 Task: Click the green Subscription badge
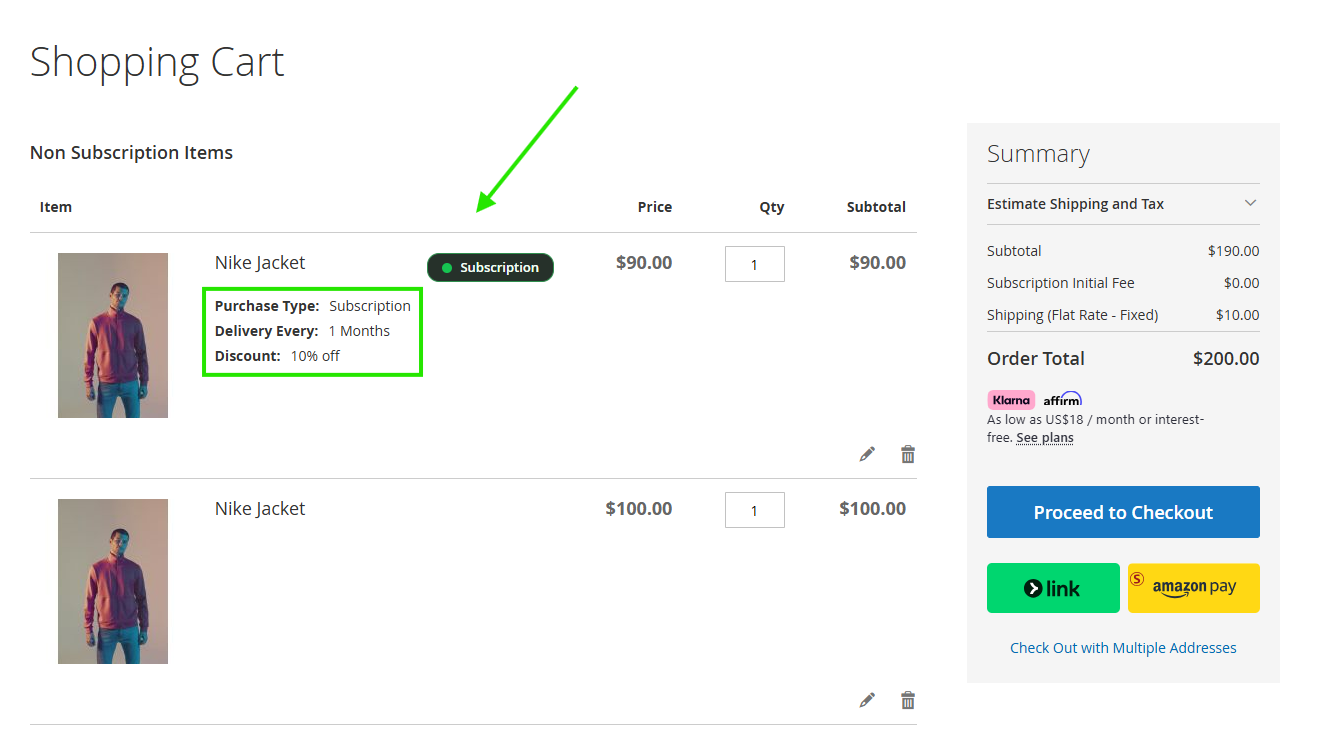(490, 267)
